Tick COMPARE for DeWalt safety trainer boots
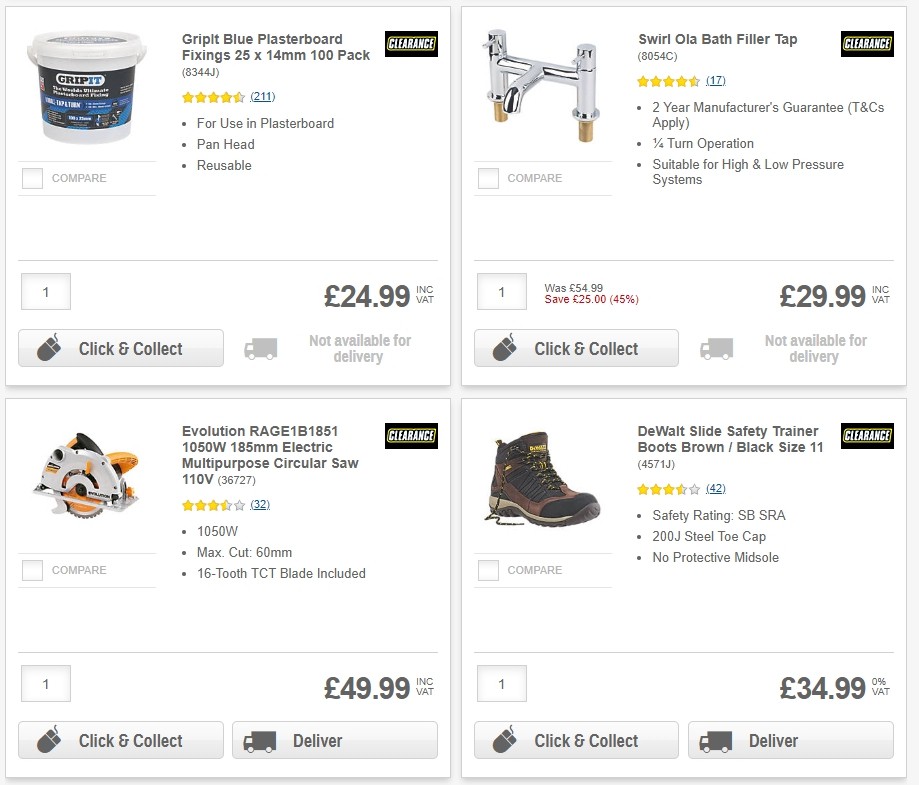Viewport: 919px width, 785px height. pos(488,570)
